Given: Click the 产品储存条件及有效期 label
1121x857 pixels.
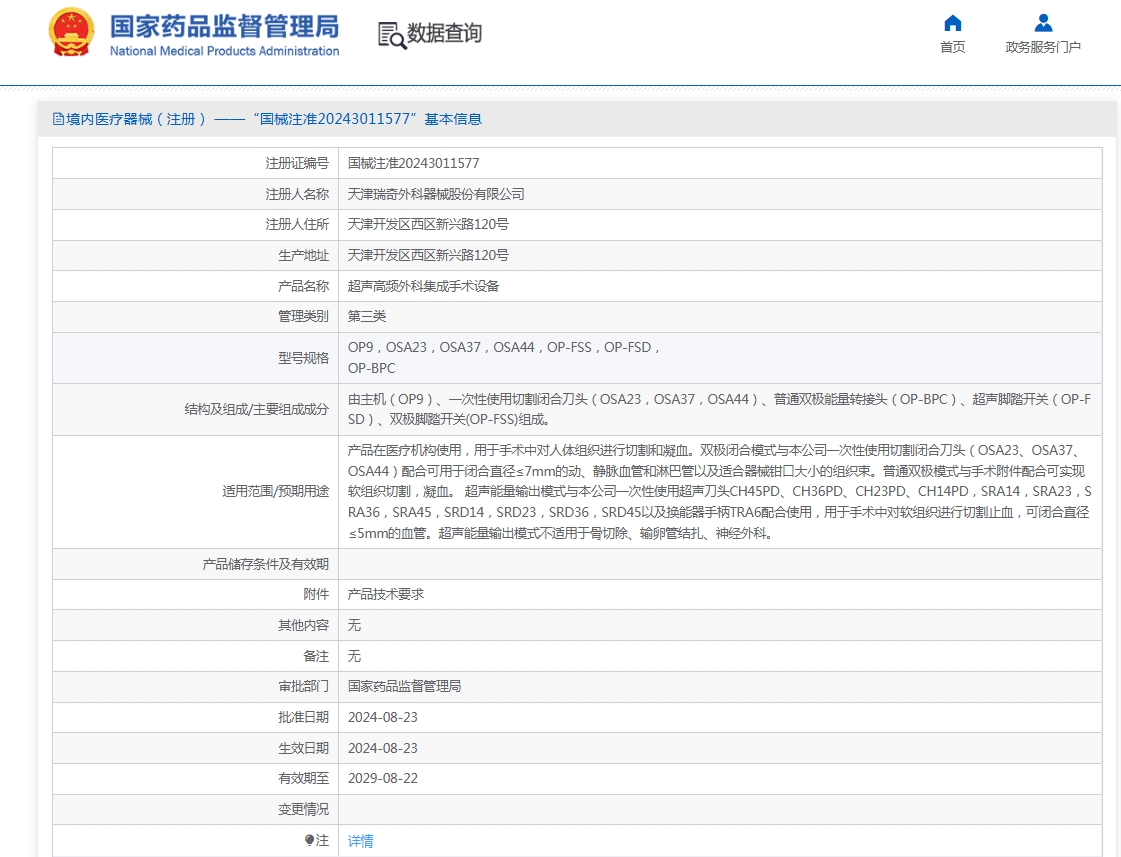Looking at the screenshot, I should 265,564.
